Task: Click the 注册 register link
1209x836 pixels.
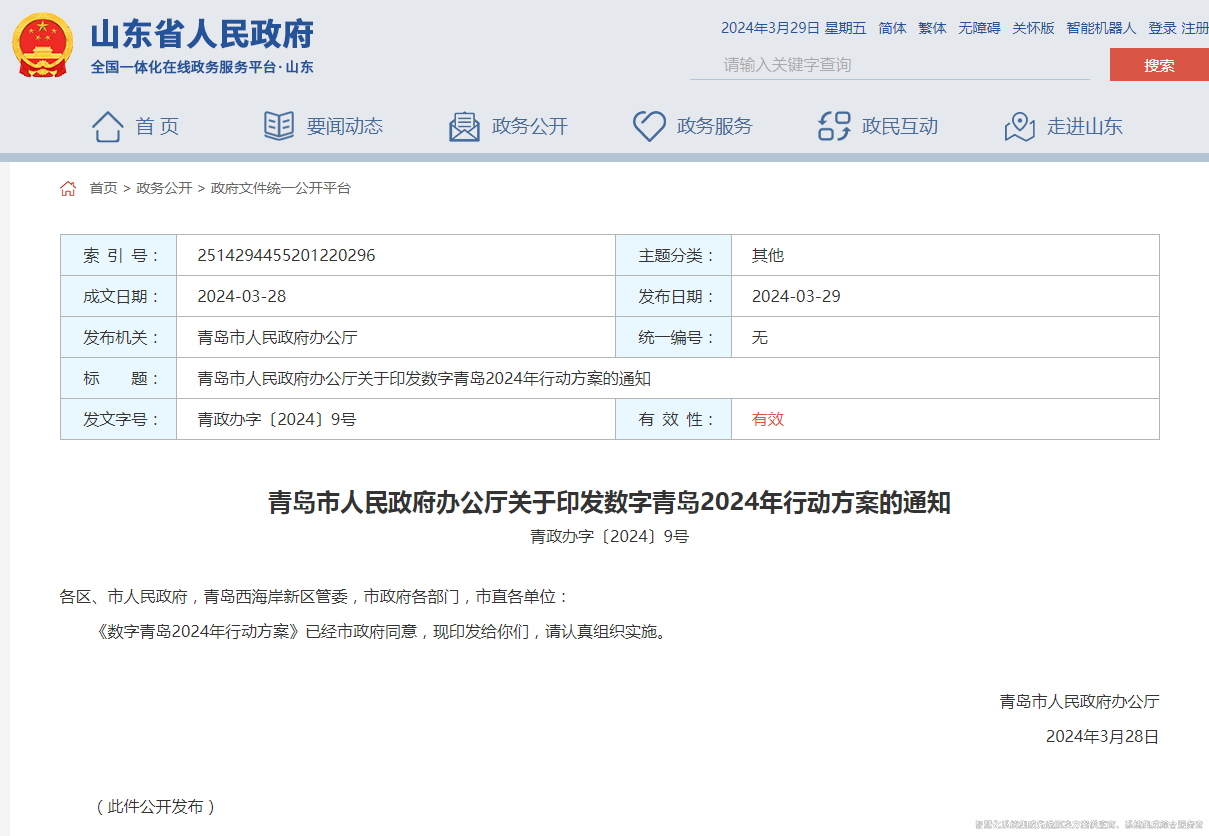Action: (x=1196, y=28)
